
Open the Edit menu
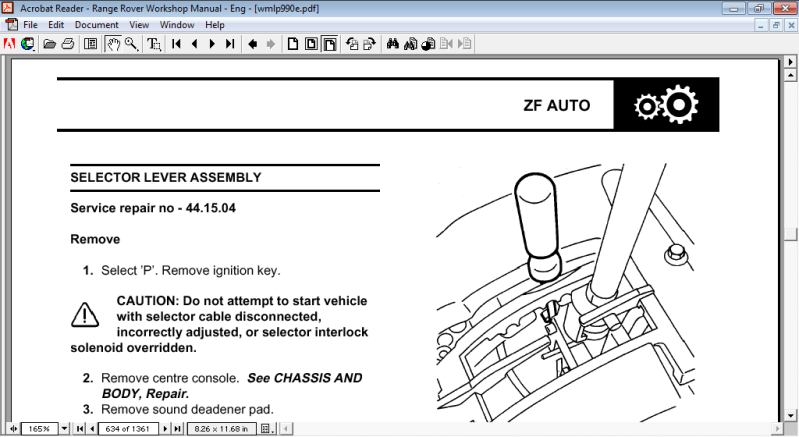(x=56, y=24)
